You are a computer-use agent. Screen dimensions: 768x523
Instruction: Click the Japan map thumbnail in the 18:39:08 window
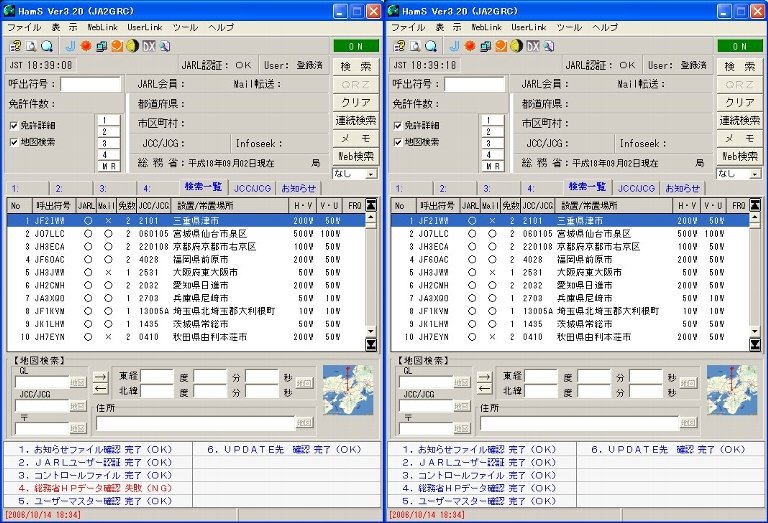pyautogui.click(x=348, y=390)
